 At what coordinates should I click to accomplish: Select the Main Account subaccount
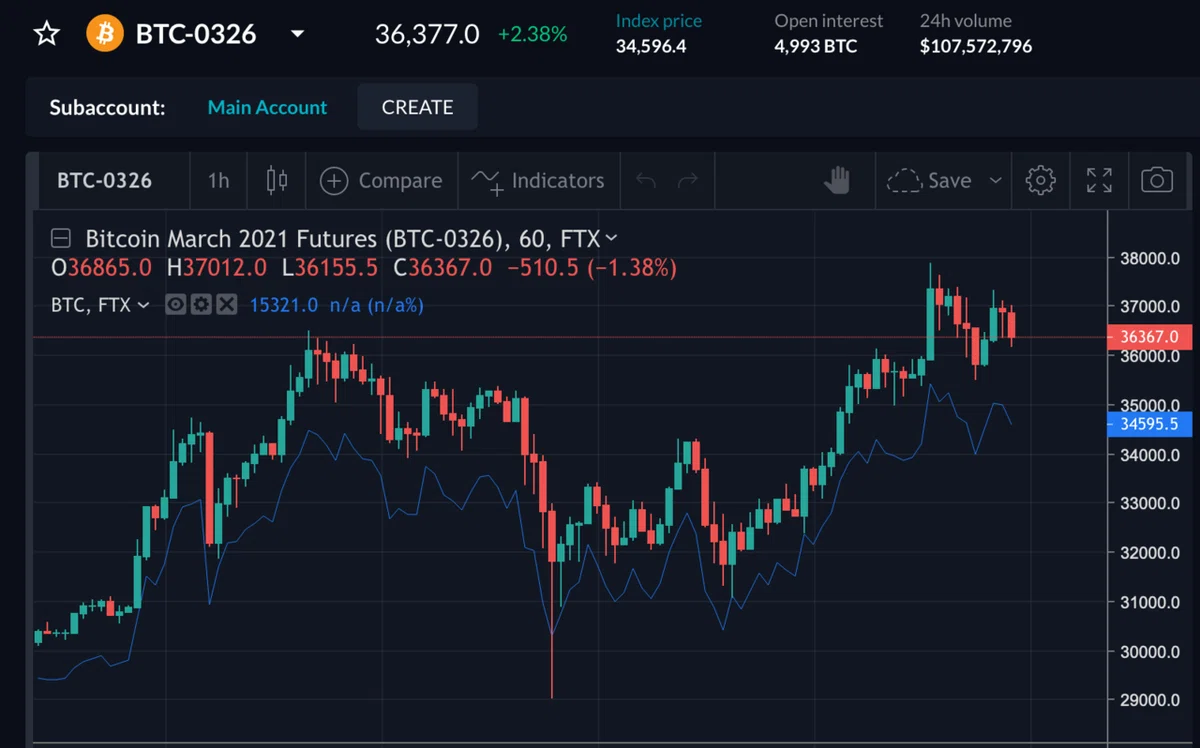coord(267,107)
